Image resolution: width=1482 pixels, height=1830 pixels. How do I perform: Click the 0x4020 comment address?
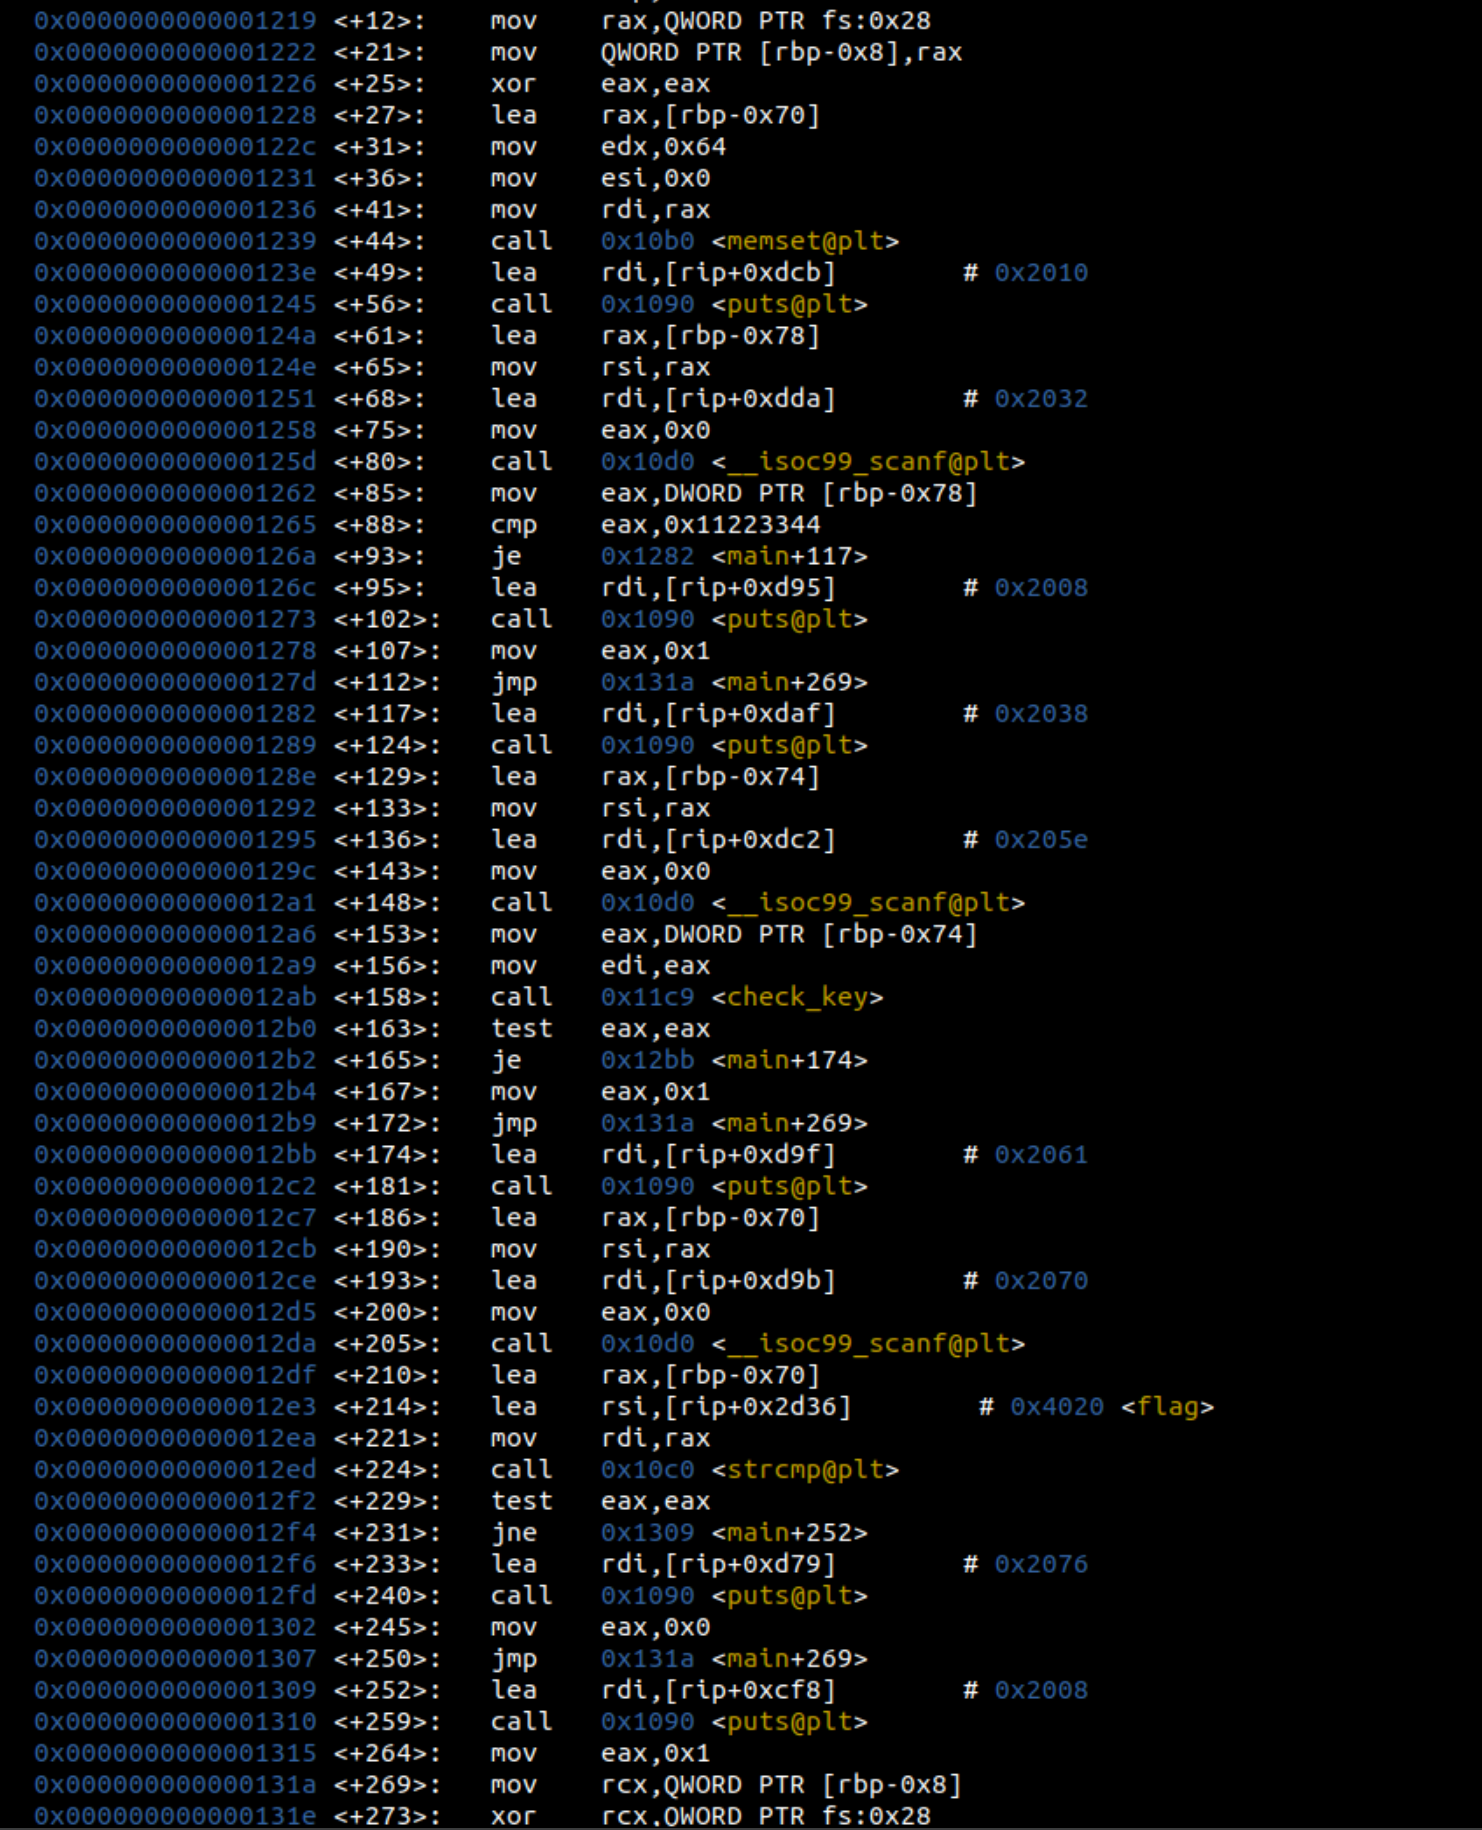click(x=1057, y=1406)
